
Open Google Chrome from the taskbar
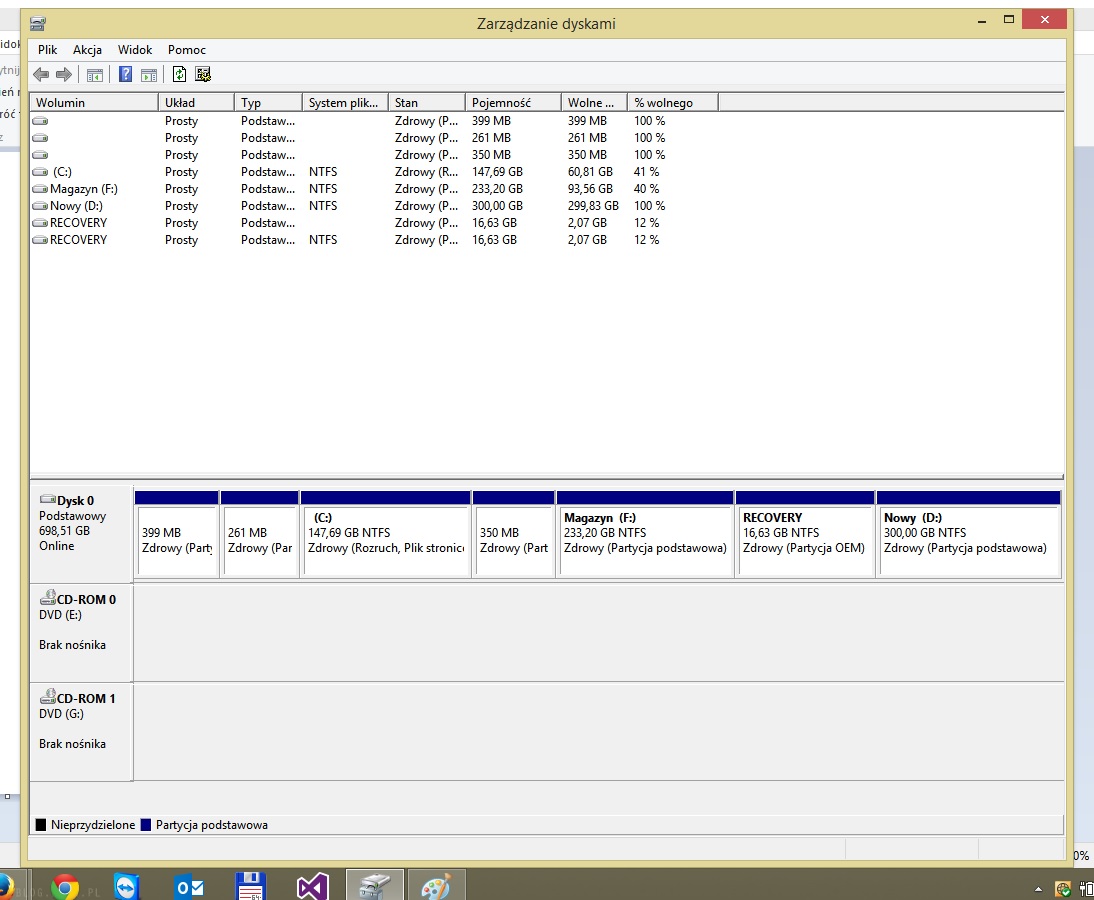65,887
